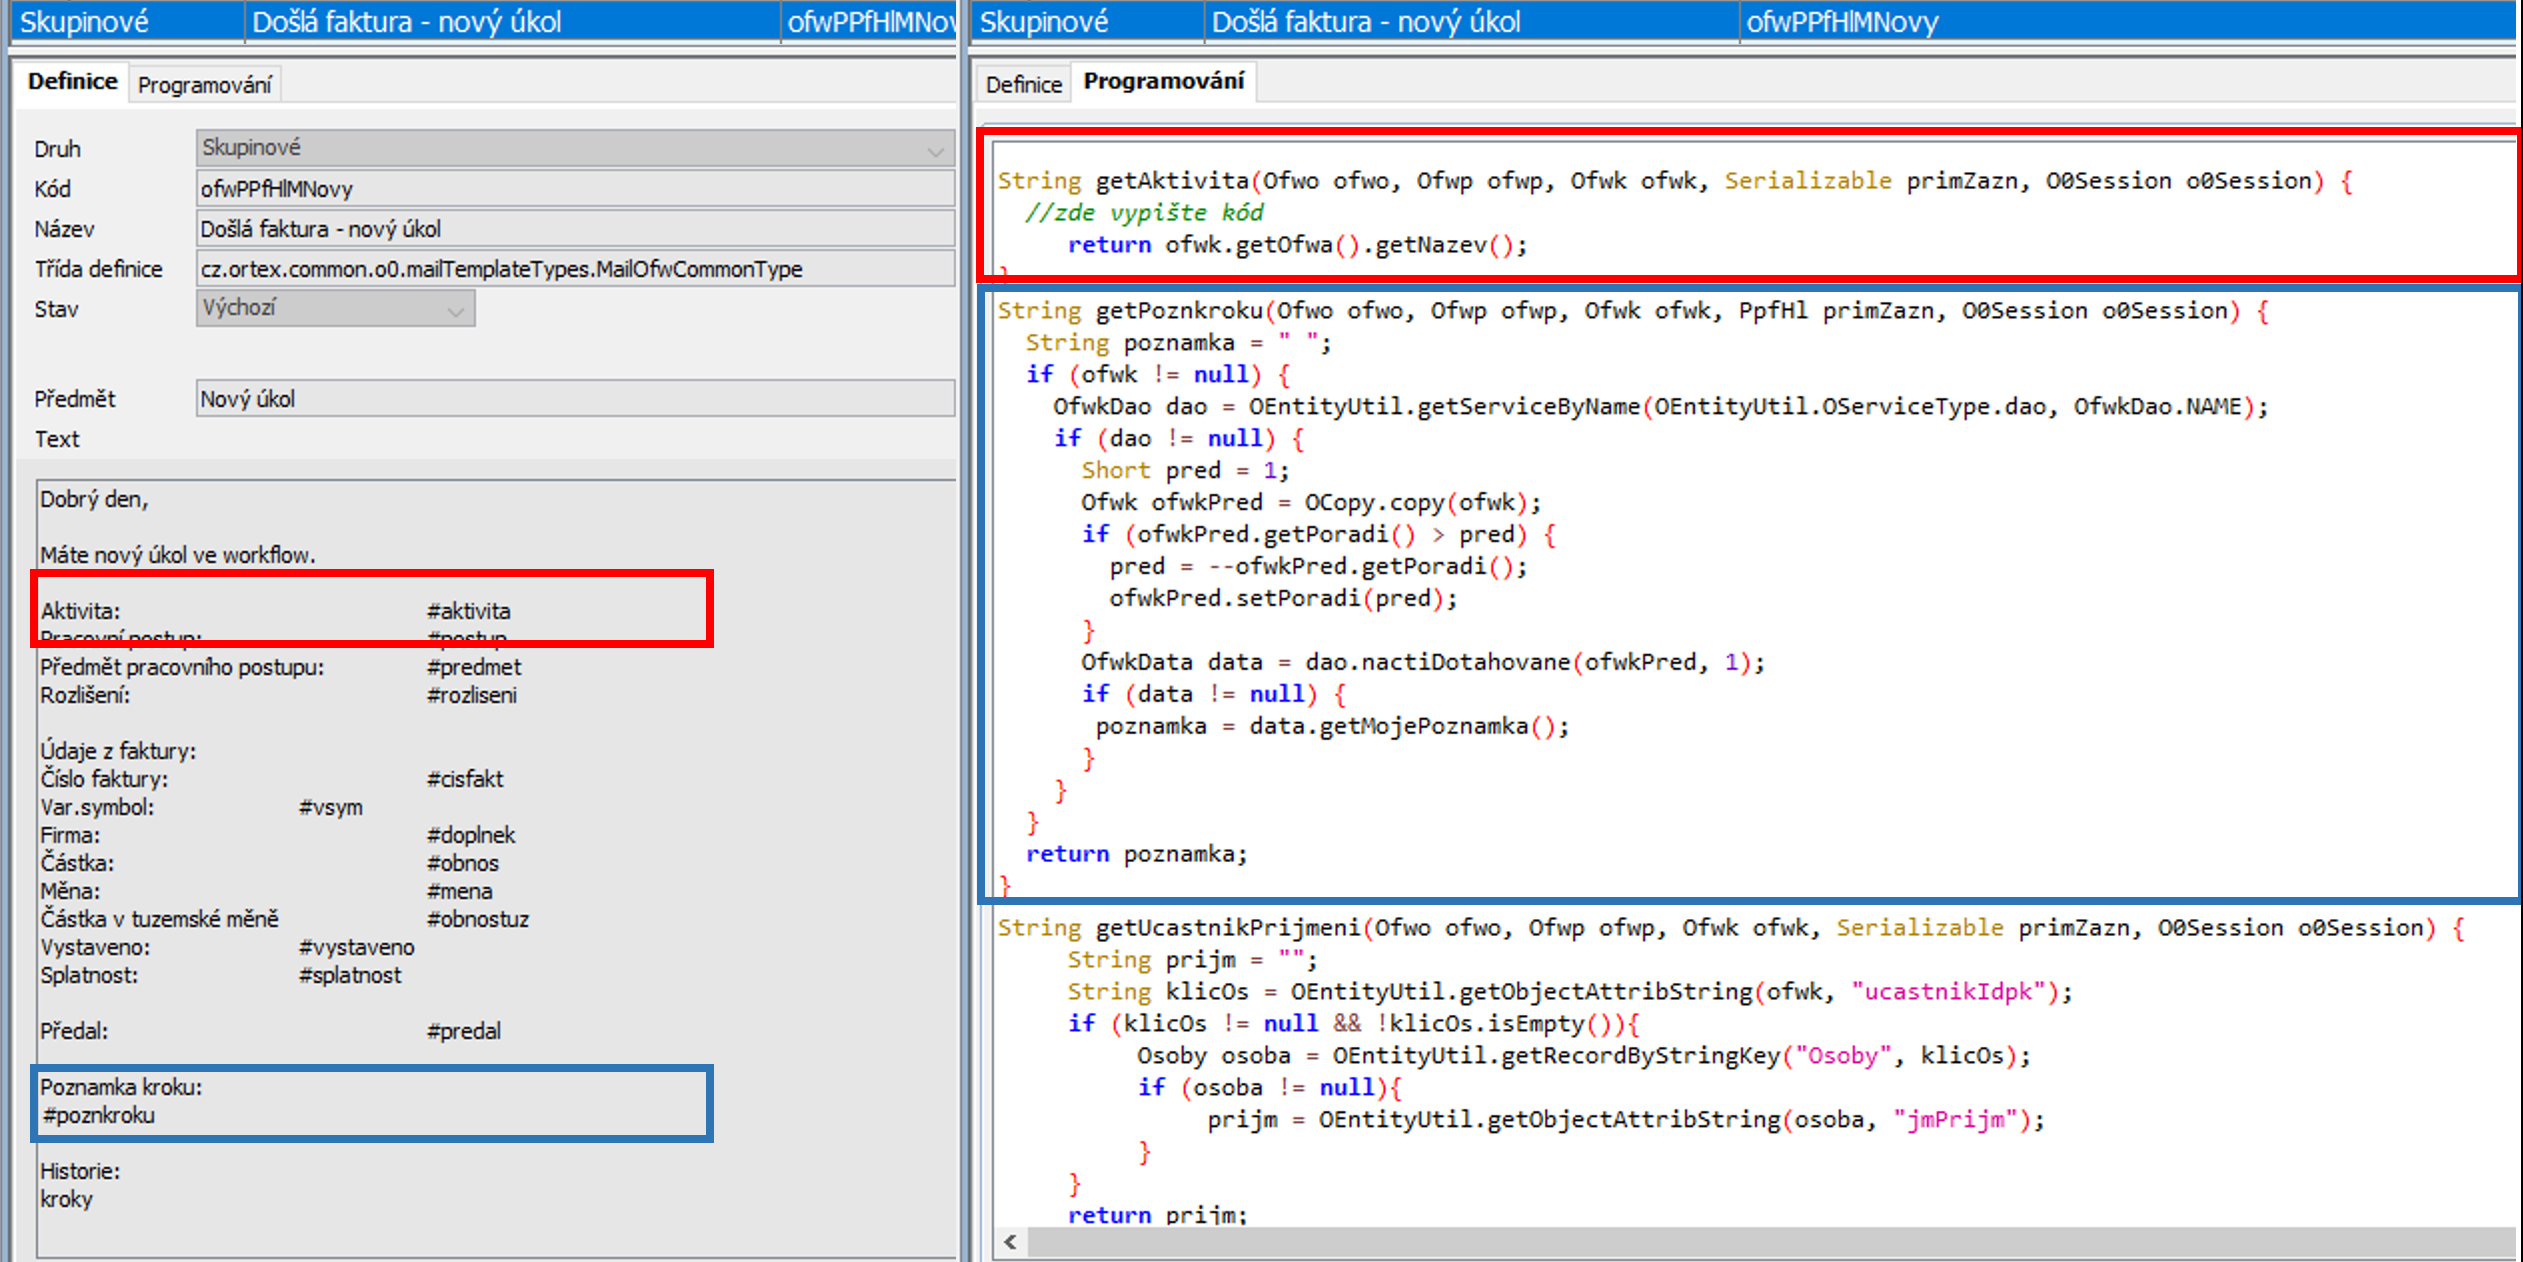
Task: Click the Kód input field
Action: pos(574,189)
